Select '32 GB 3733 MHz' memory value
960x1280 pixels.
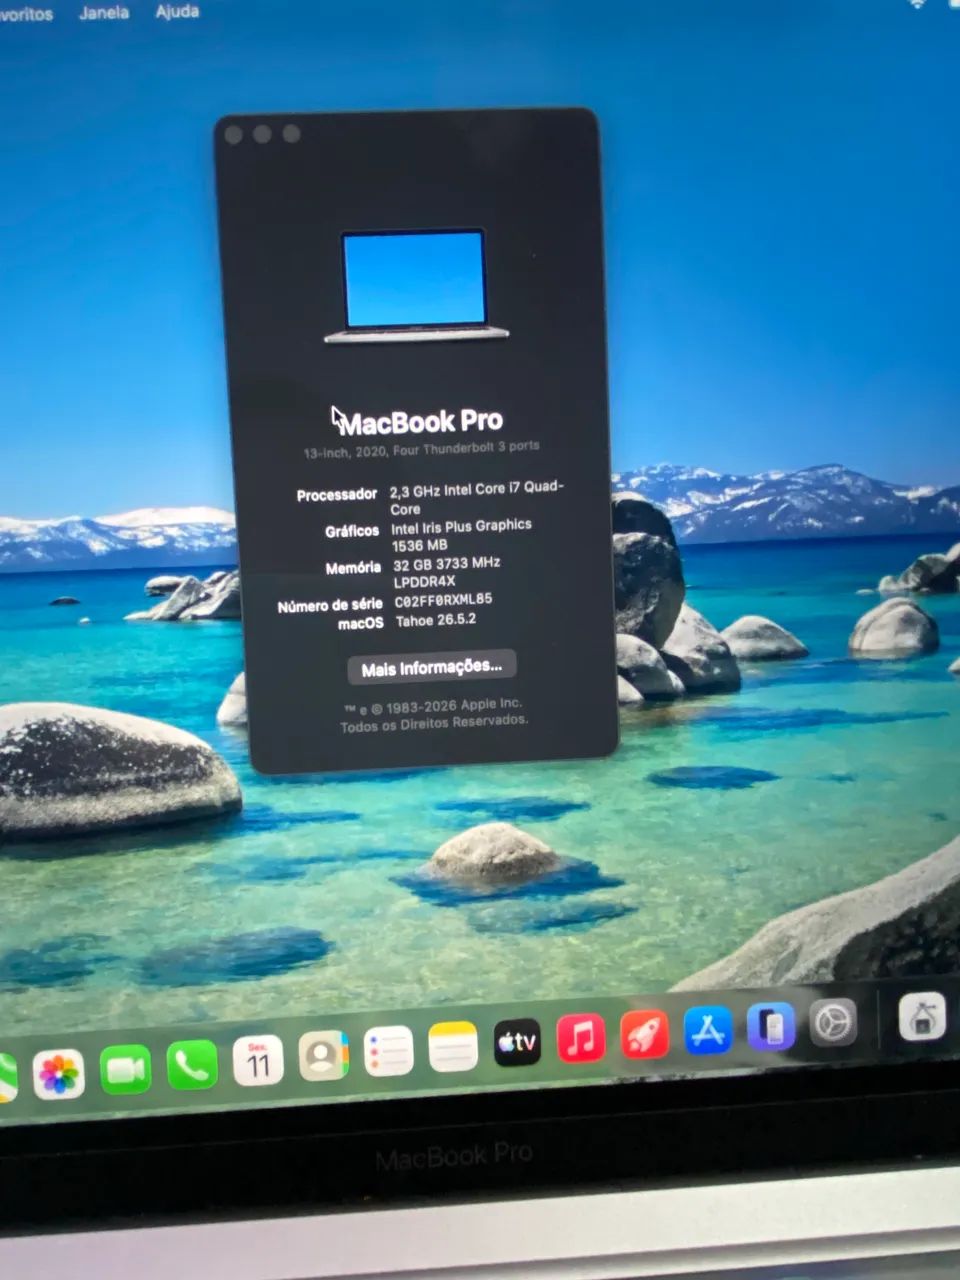(x=446, y=564)
